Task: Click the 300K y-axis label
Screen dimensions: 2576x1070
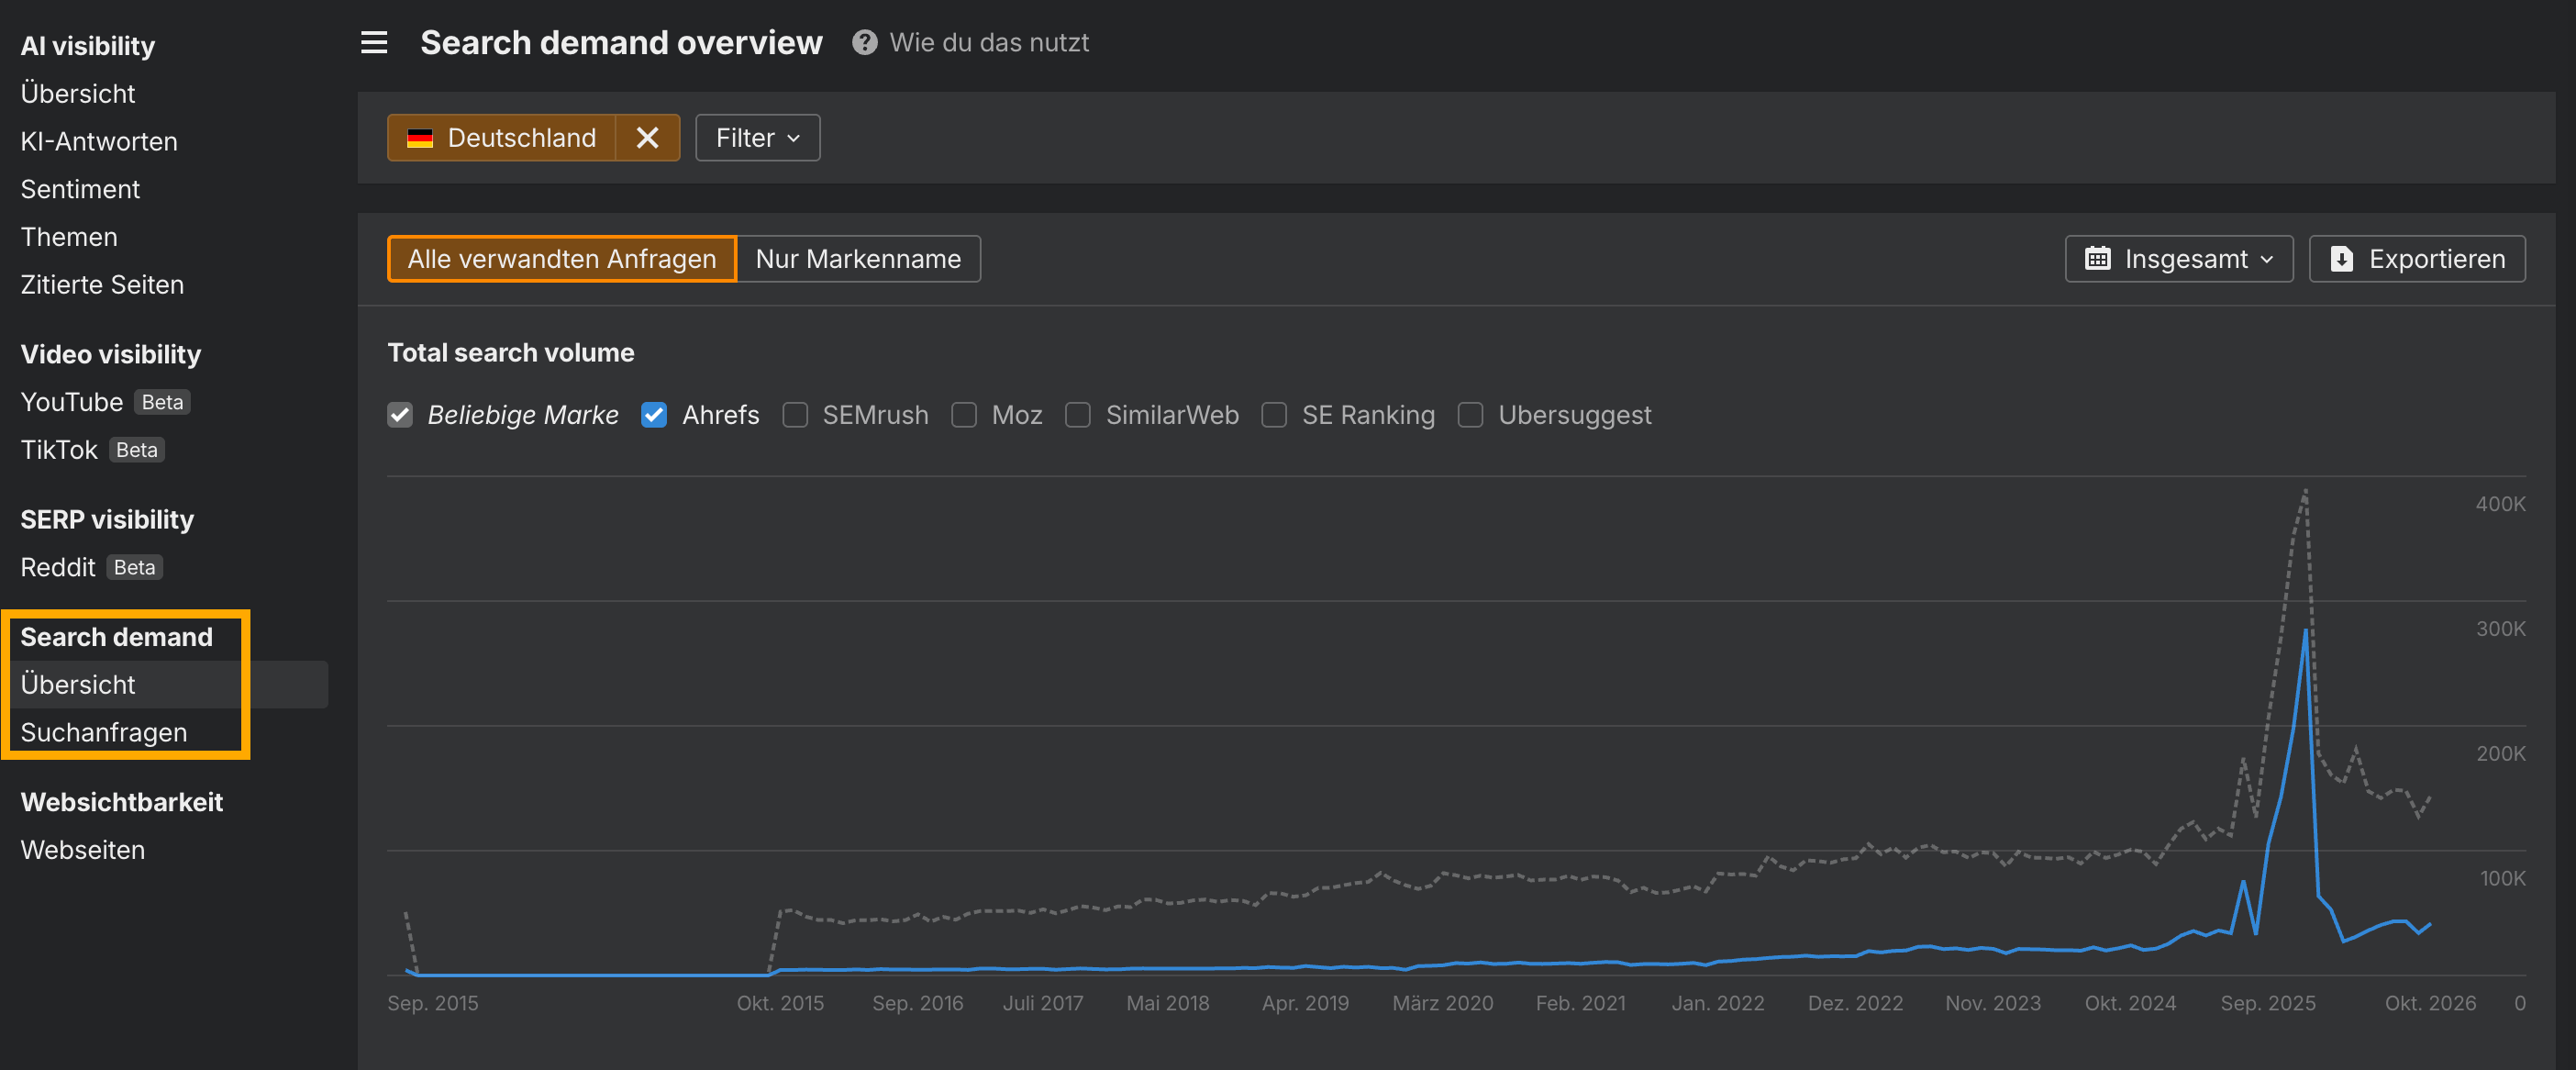Action: pyautogui.click(x=2500, y=629)
